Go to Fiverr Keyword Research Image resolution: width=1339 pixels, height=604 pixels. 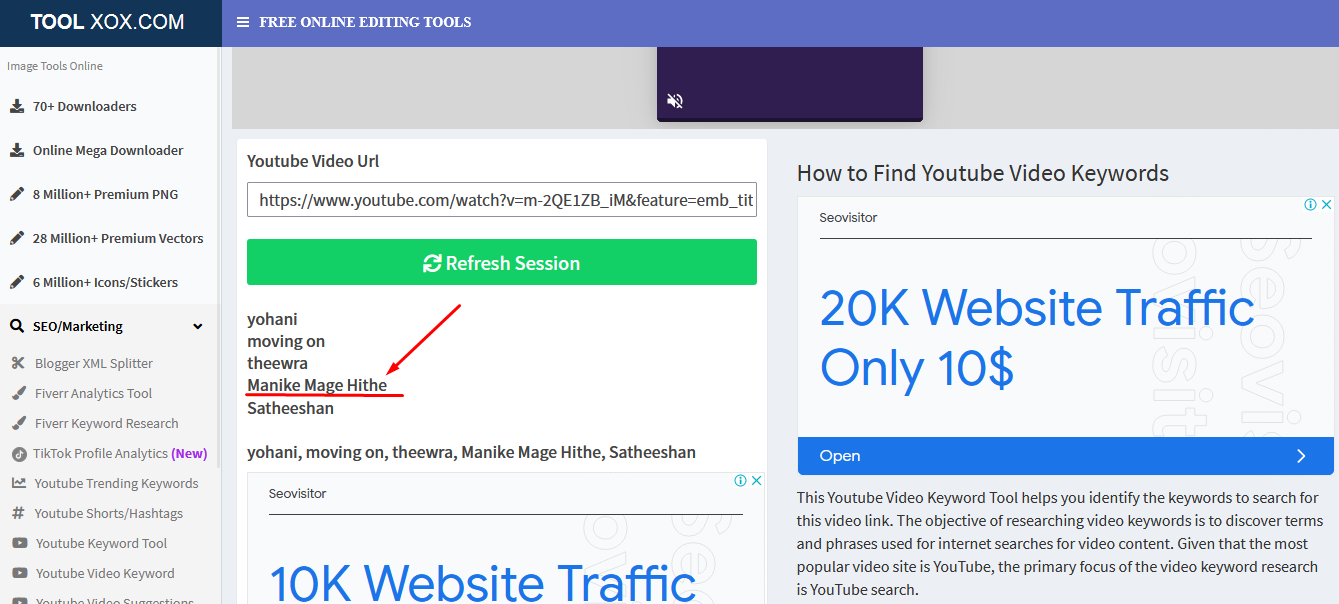point(107,423)
